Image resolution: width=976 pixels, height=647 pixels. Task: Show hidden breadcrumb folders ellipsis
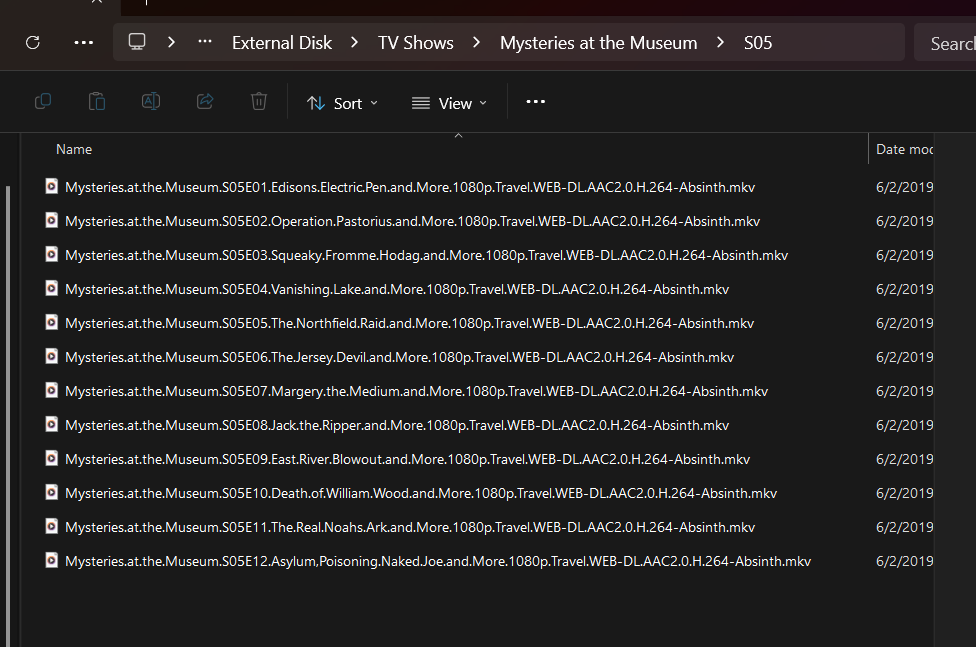pos(205,42)
